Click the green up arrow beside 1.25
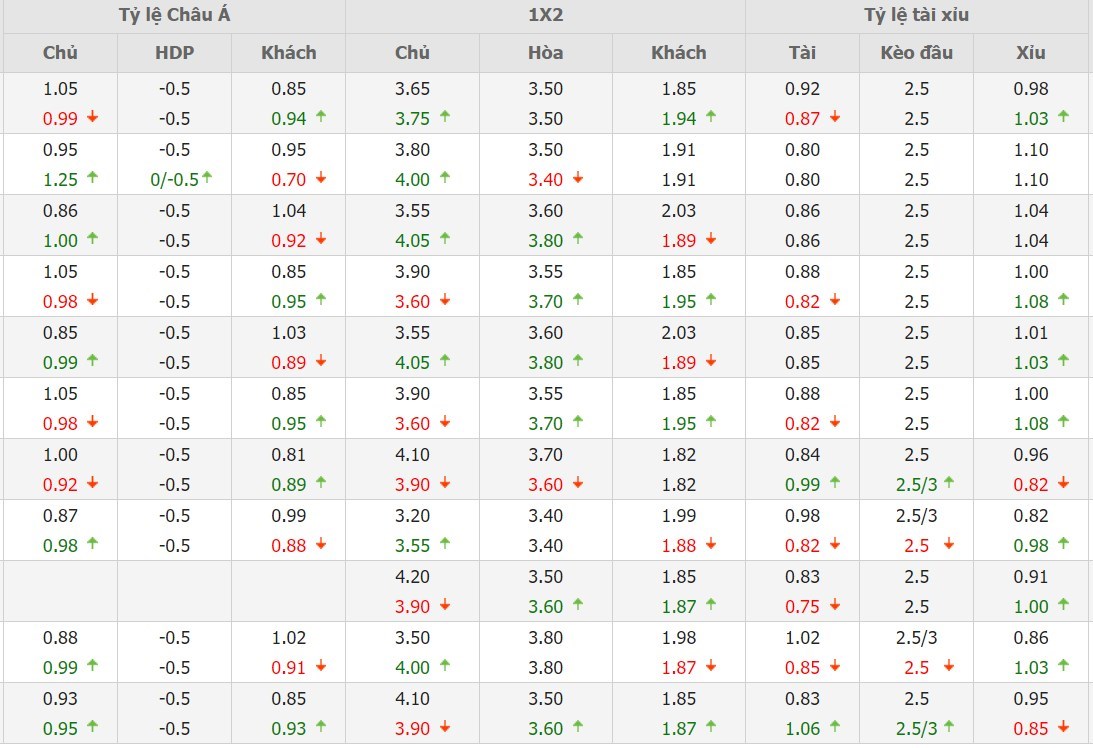1093x748 pixels. 93,179
